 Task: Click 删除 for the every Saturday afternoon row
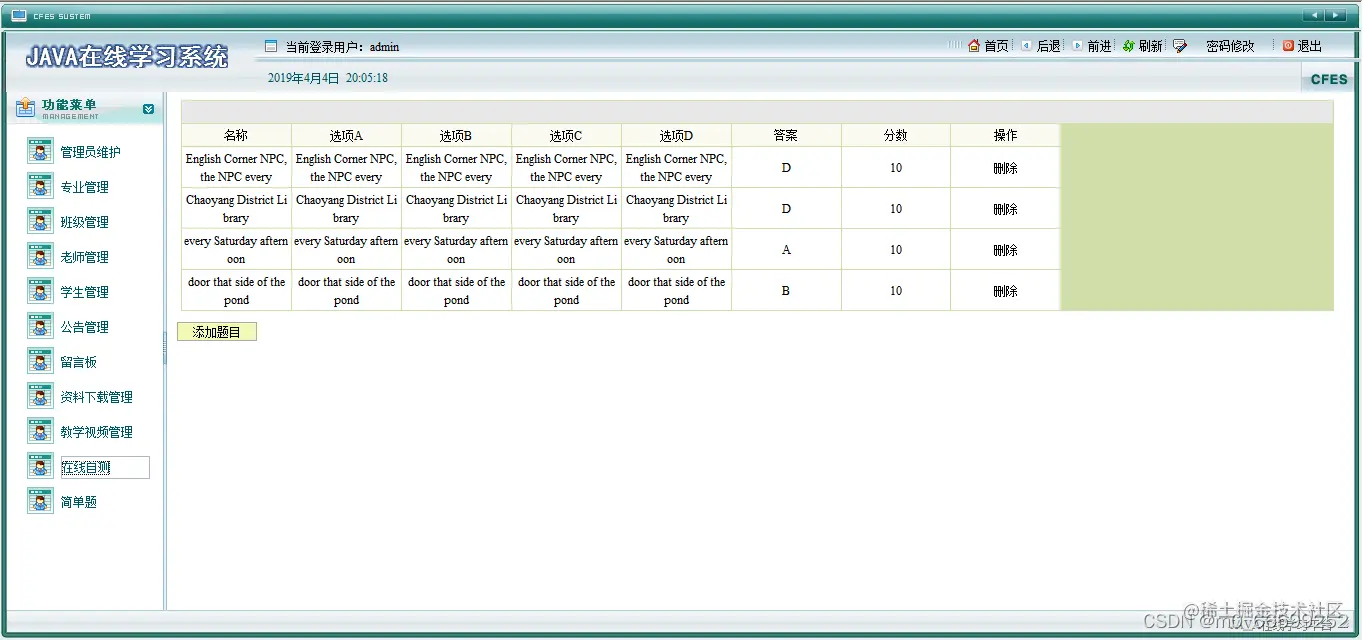(1005, 250)
